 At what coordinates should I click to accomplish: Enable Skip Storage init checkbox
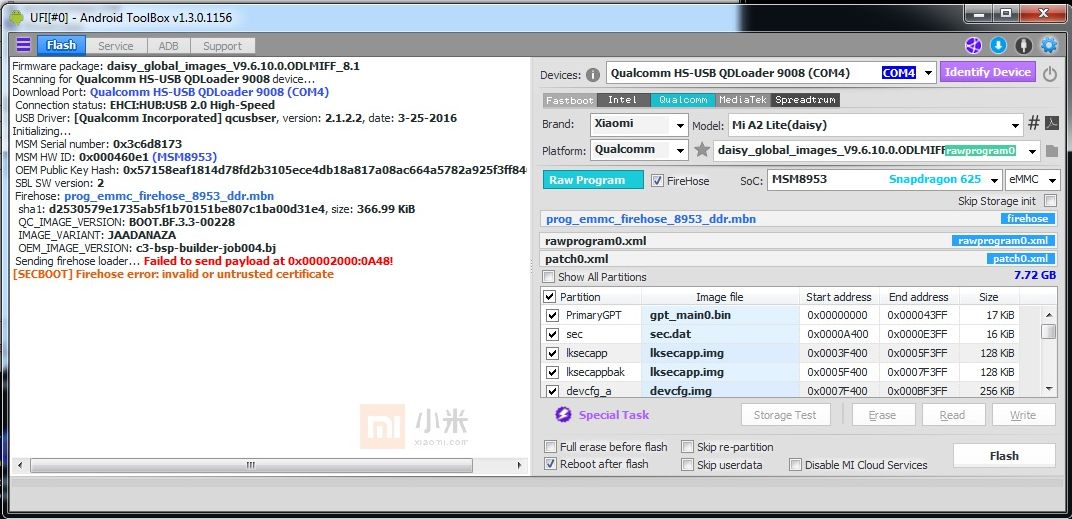[x=1049, y=201]
